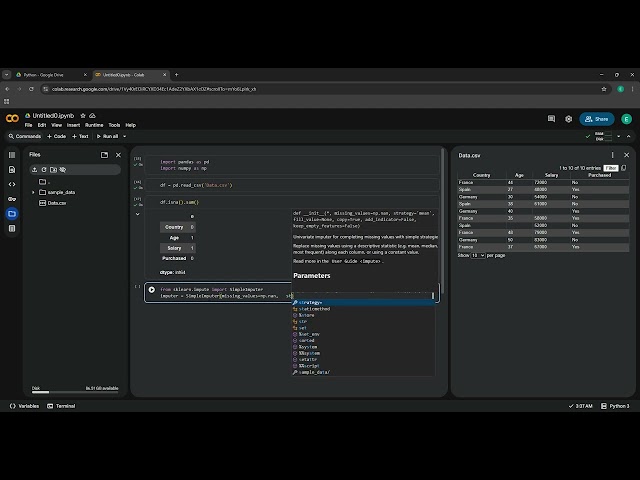Open the Secrets key icon in sidebar

pyautogui.click(x=12, y=199)
